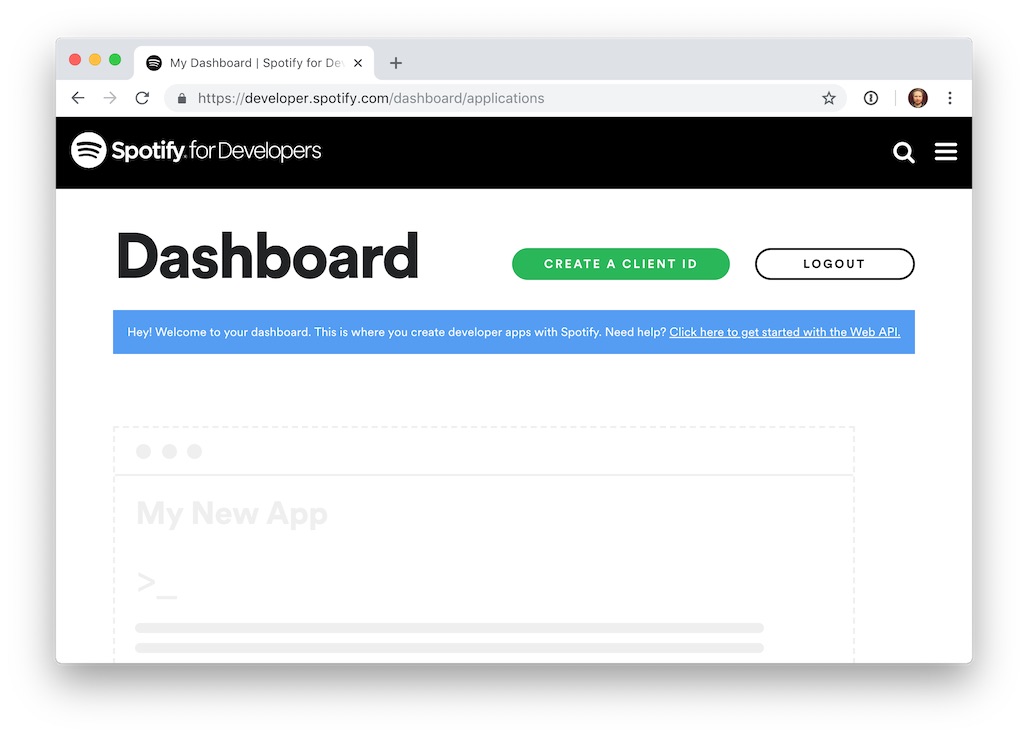
Task: Open the hamburger navigation menu
Action: coord(945,151)
